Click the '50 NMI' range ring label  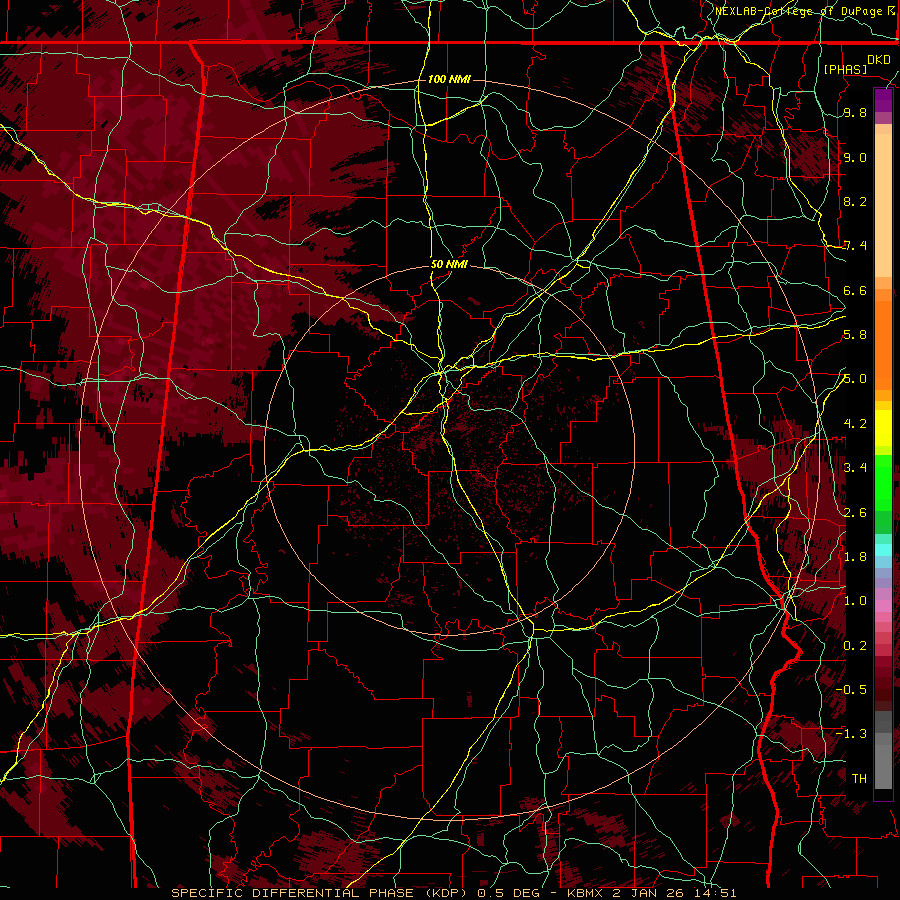click(449, 265)
